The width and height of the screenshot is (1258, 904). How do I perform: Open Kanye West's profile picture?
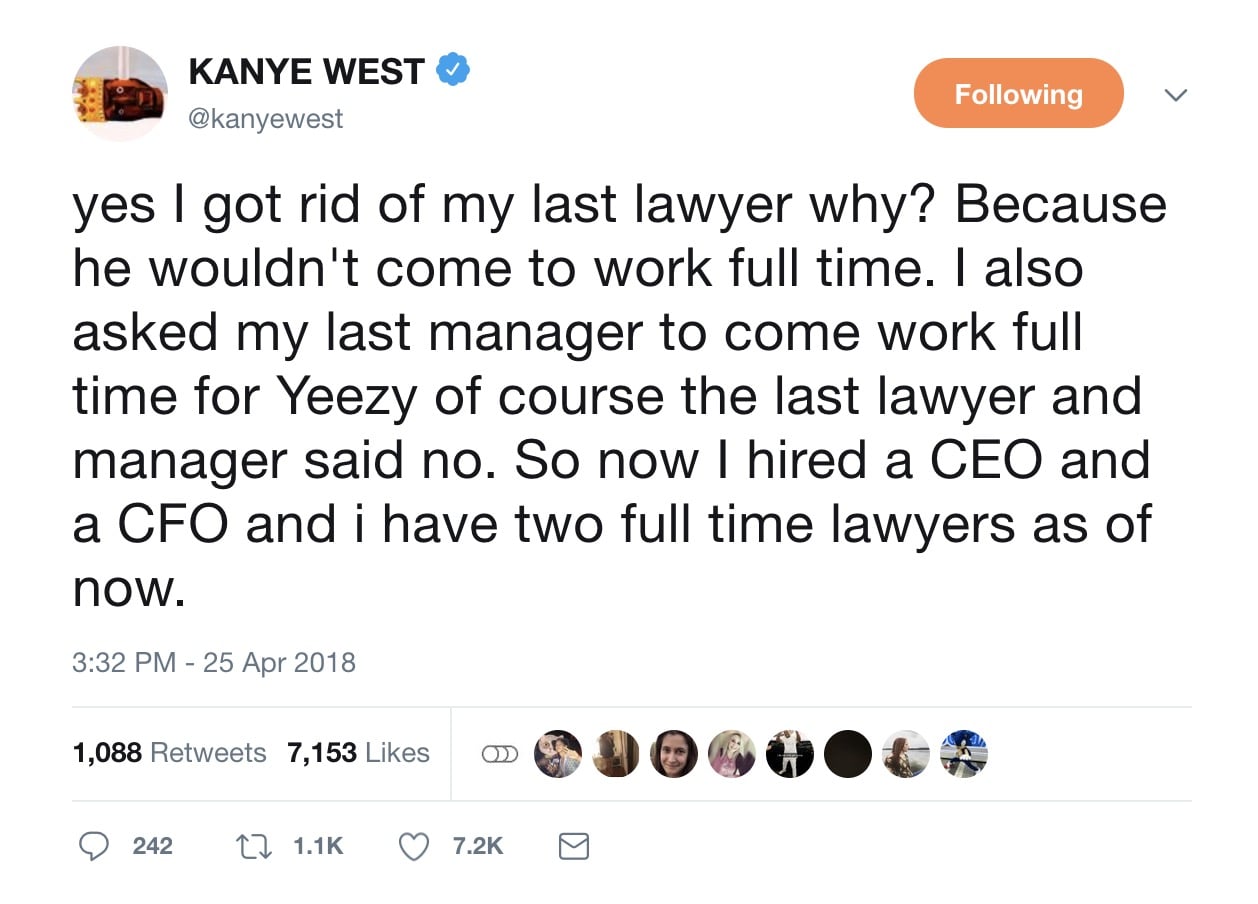[120, 94]
